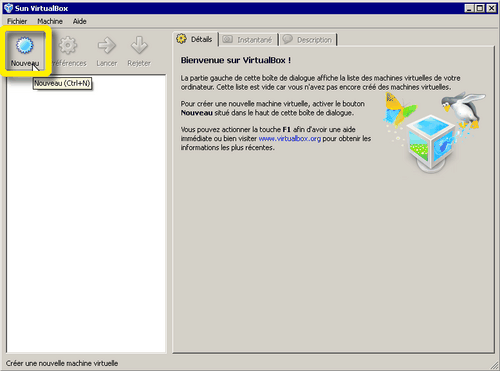The height and width of the screenshot is (371, 500).
Task: Minimize the Sun VirtualBox window
Action: coord(469,8)
